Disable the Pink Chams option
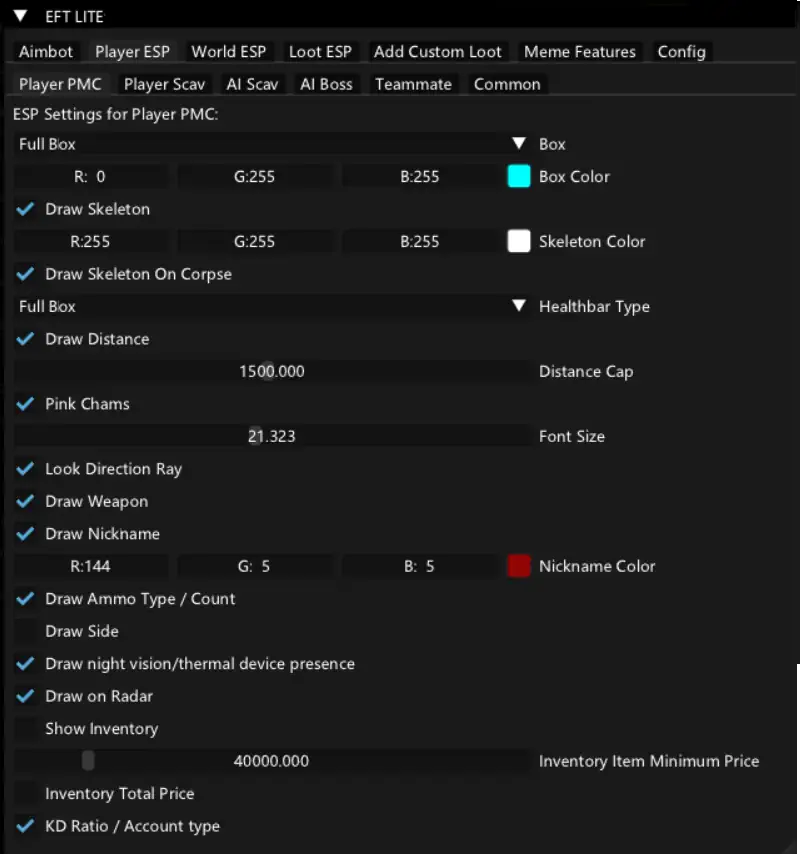Viewport: 800px width, 854px height. pyautogui.click(x=26, y=404)
